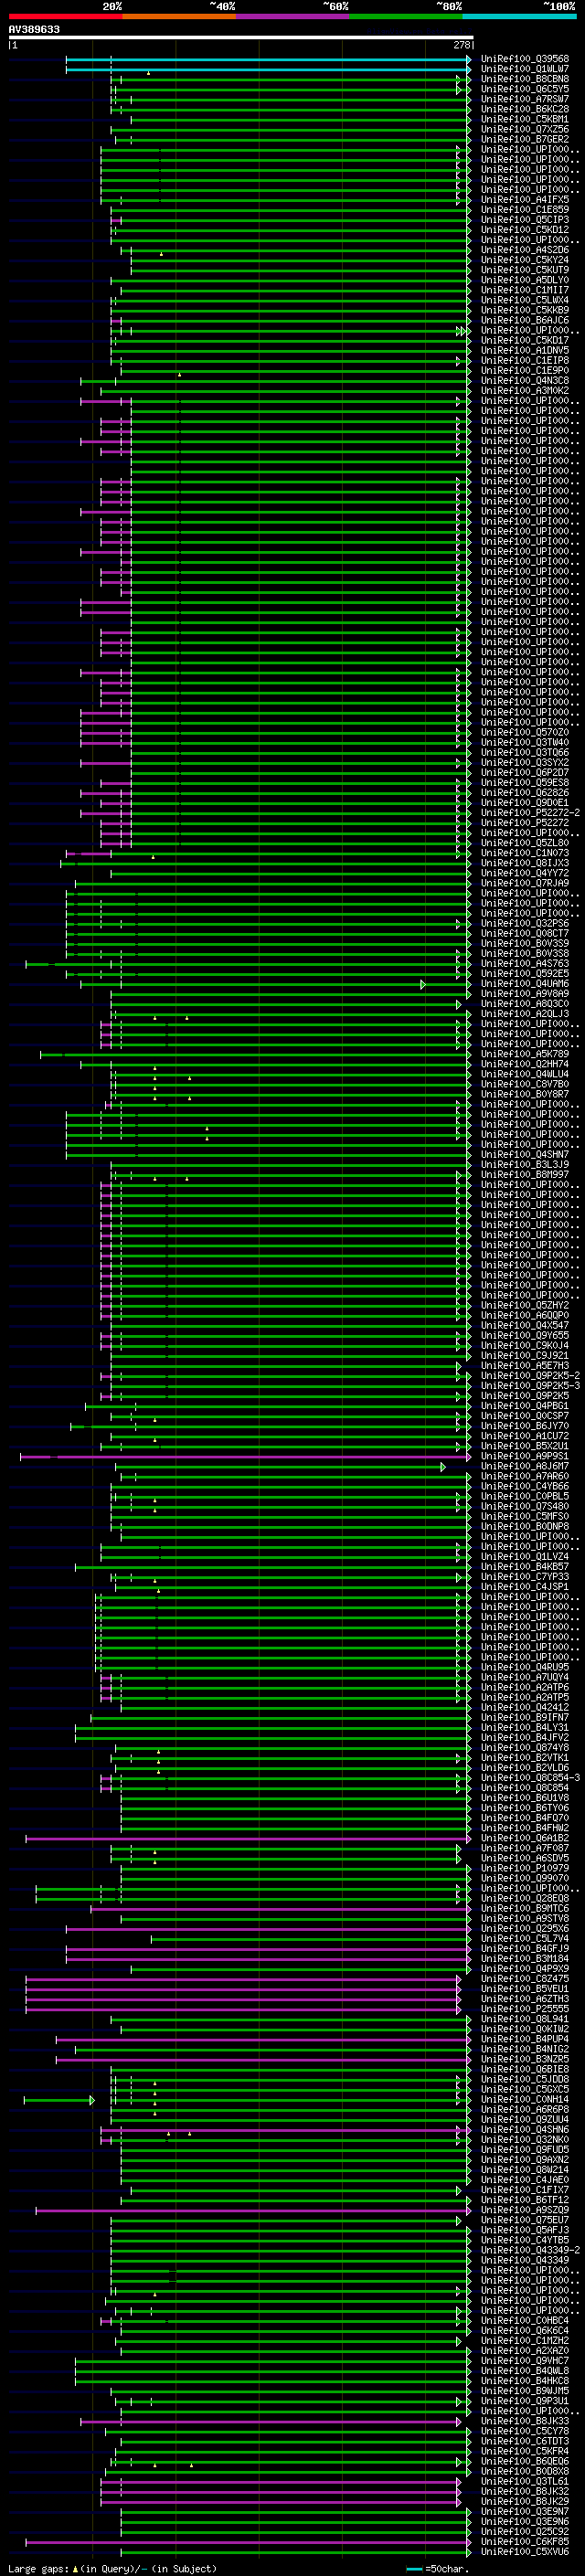Image resolution: width=585 pixels, height=2576 pixels.
Task: Select label UniRef100_Q4UAM6
Action: [525, 983]
